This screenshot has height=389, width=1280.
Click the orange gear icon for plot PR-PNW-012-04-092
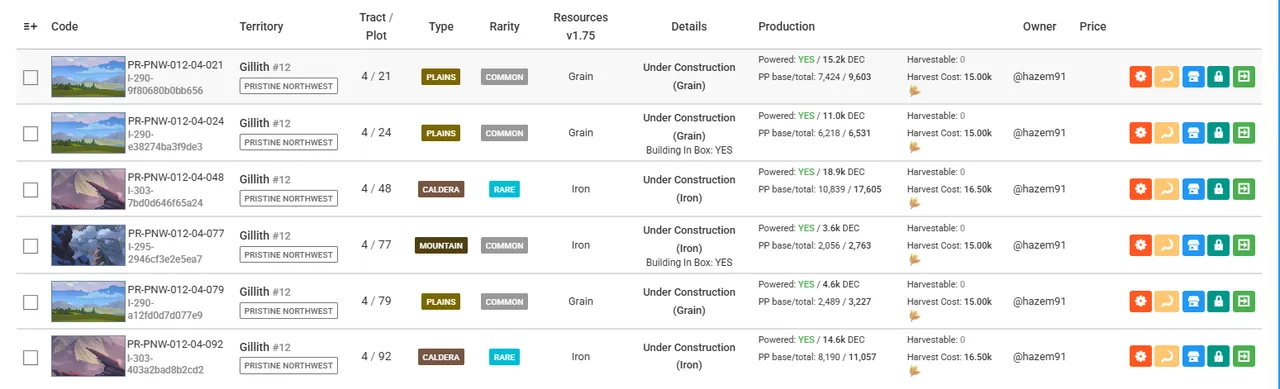coord(1141,356)
